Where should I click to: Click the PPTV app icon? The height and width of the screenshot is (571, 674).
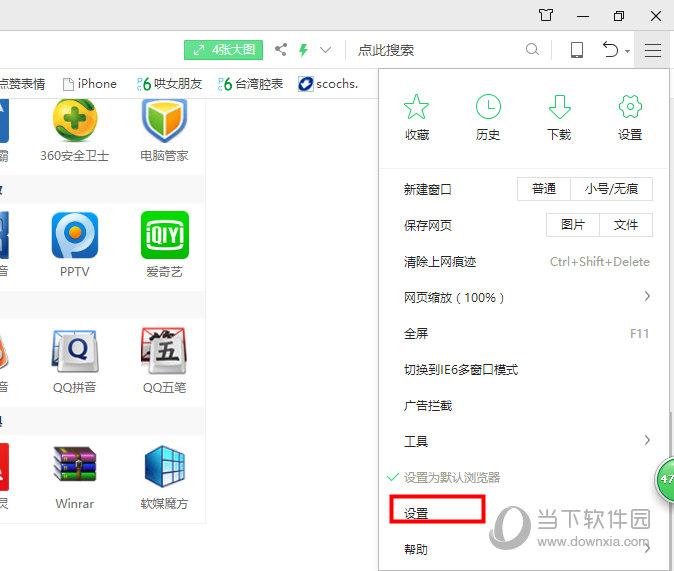[x=75, y=235]
